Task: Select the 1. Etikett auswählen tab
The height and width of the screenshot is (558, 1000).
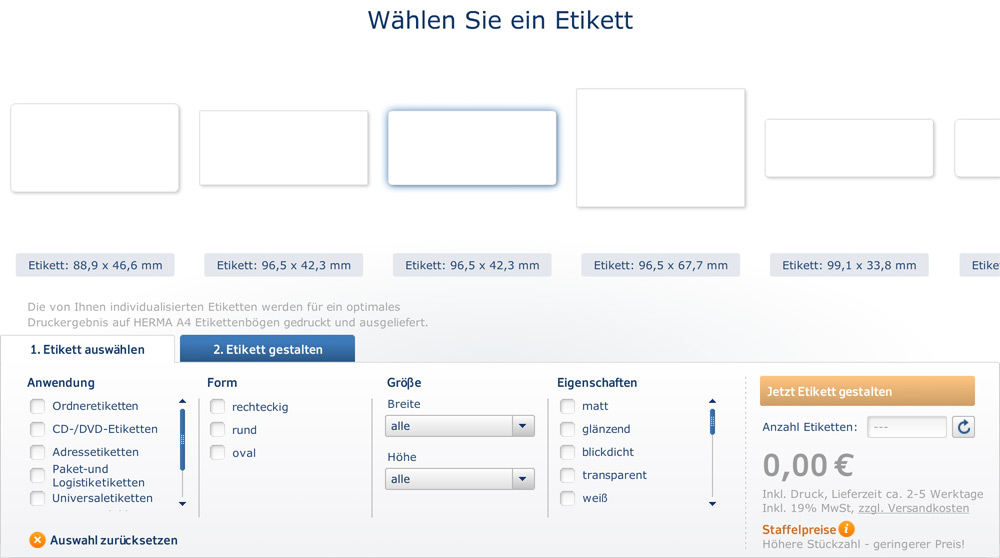Action: 87,350
